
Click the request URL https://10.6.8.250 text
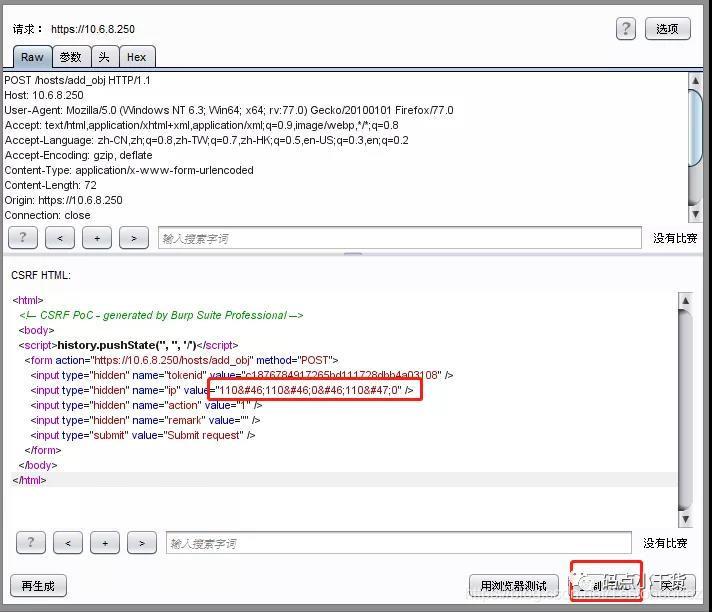[x=93, y=29]
